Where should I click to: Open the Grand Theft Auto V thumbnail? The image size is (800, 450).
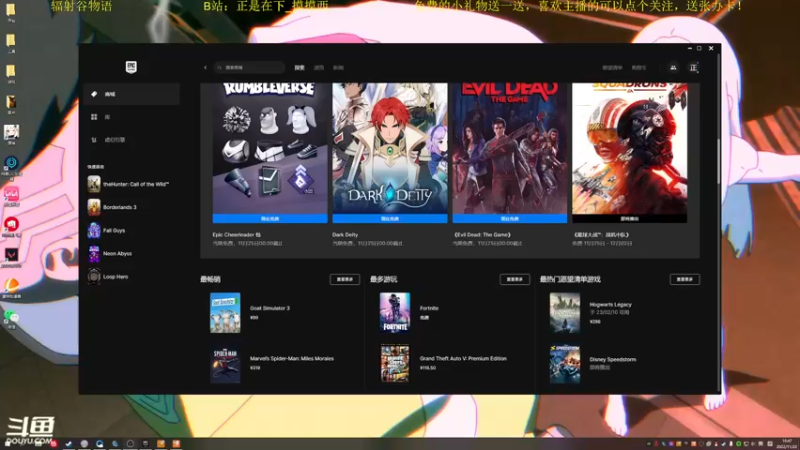coord(395,363)
